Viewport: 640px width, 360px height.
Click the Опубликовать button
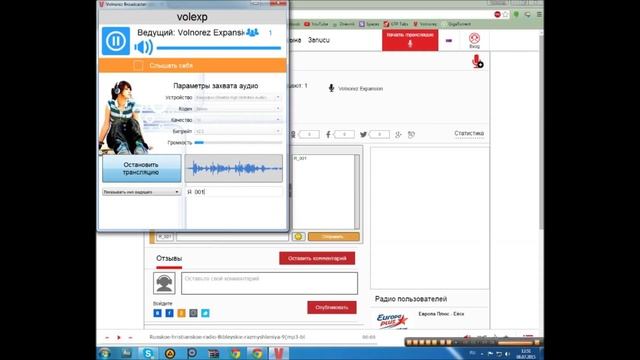pyautogui.click(x=332, y=307)
